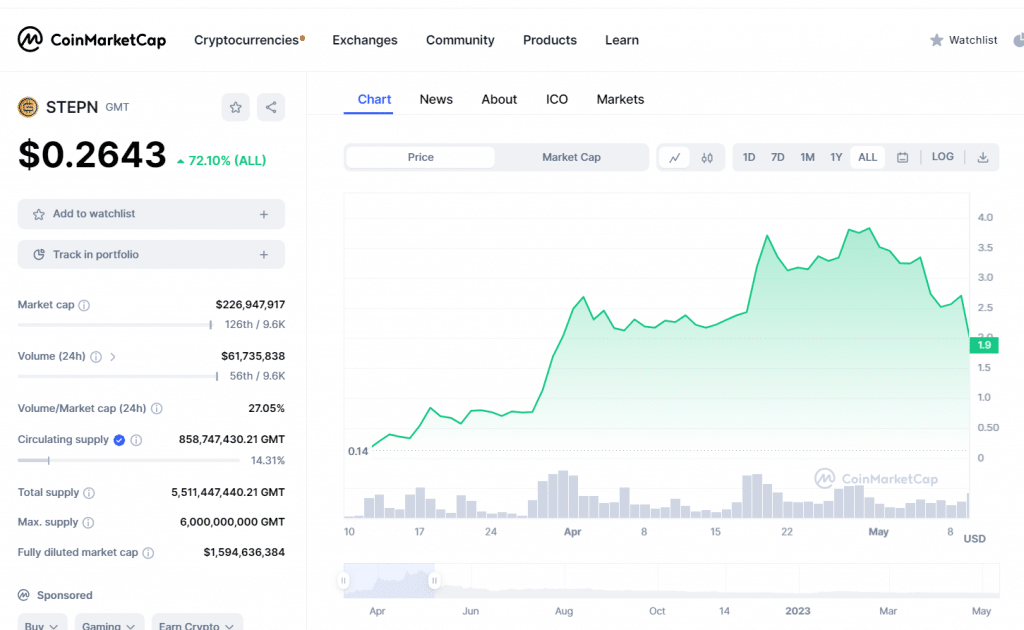Click the plus icon on Track in portfolio
1024x630 pixels.
pos(264,255)
